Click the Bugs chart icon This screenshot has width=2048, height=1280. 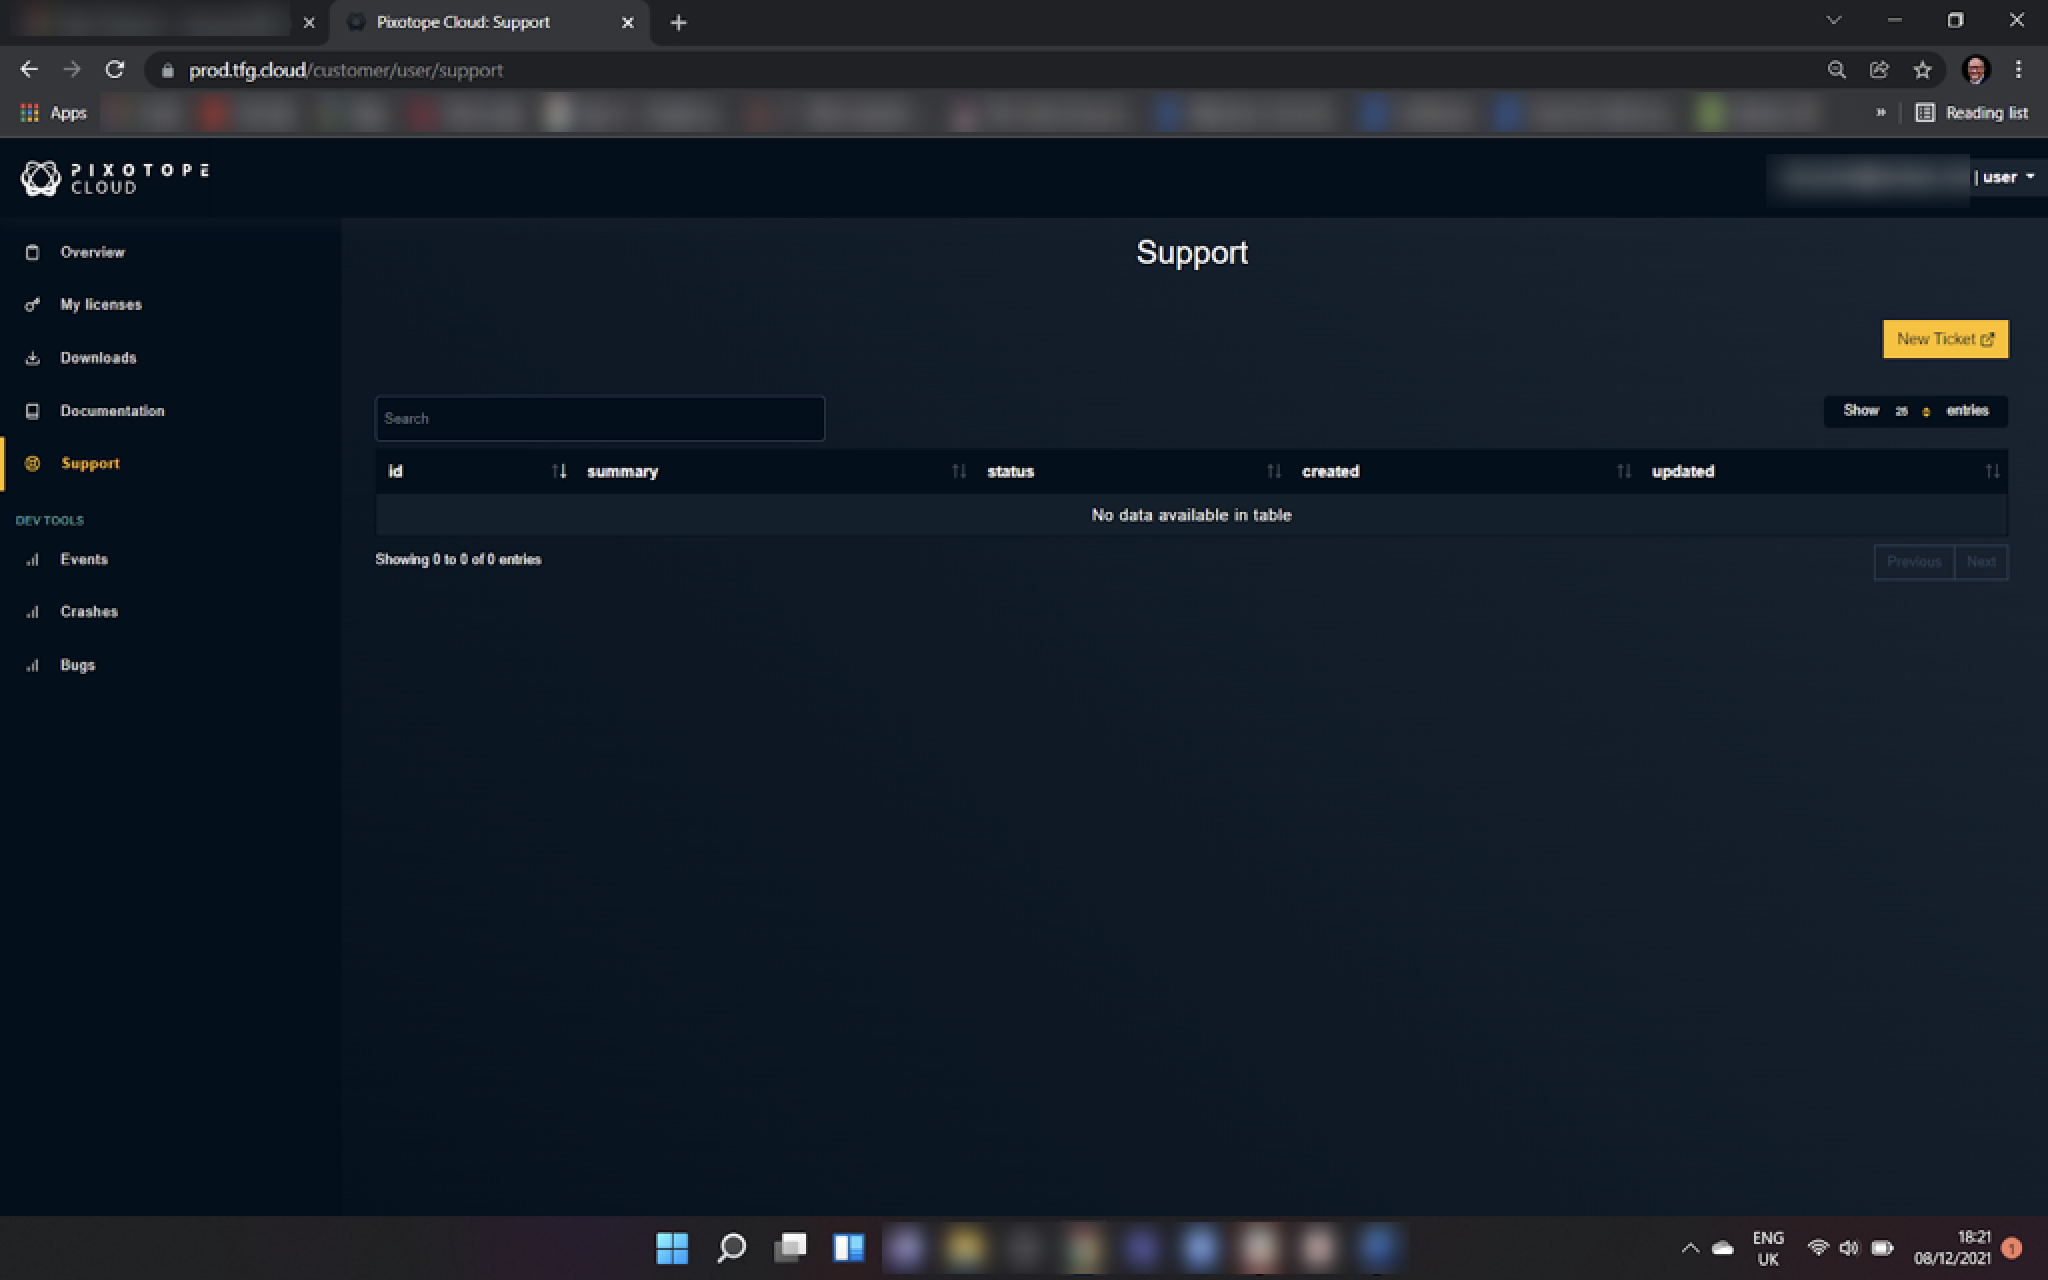coord(32,665)
